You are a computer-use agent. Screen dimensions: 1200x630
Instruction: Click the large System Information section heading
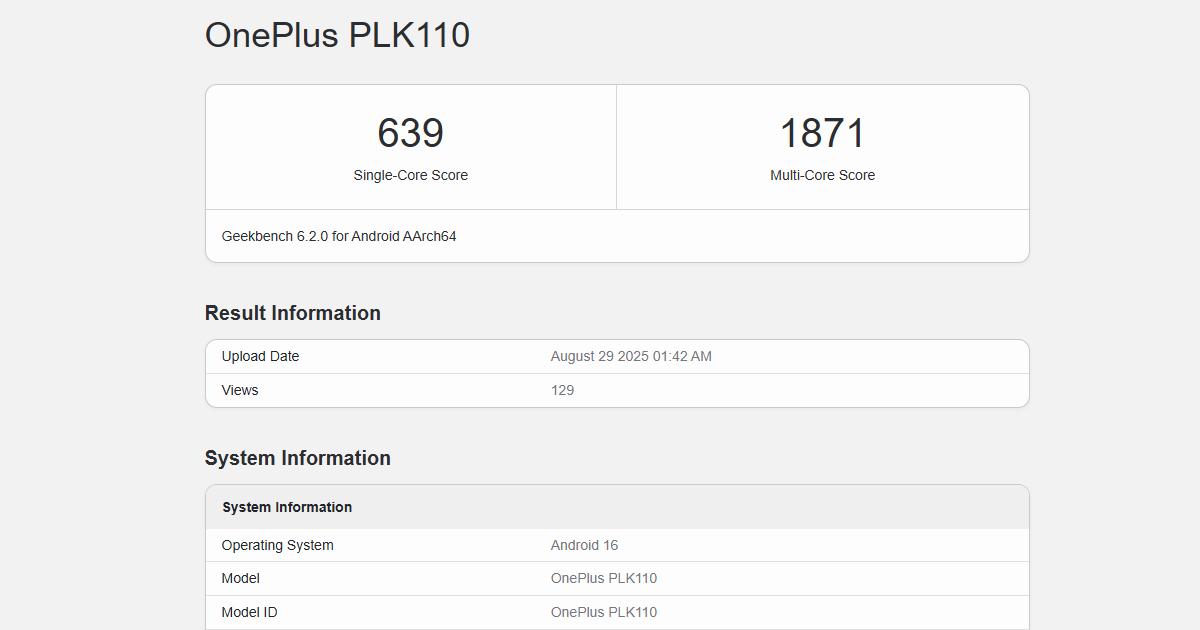coord(297,458)
